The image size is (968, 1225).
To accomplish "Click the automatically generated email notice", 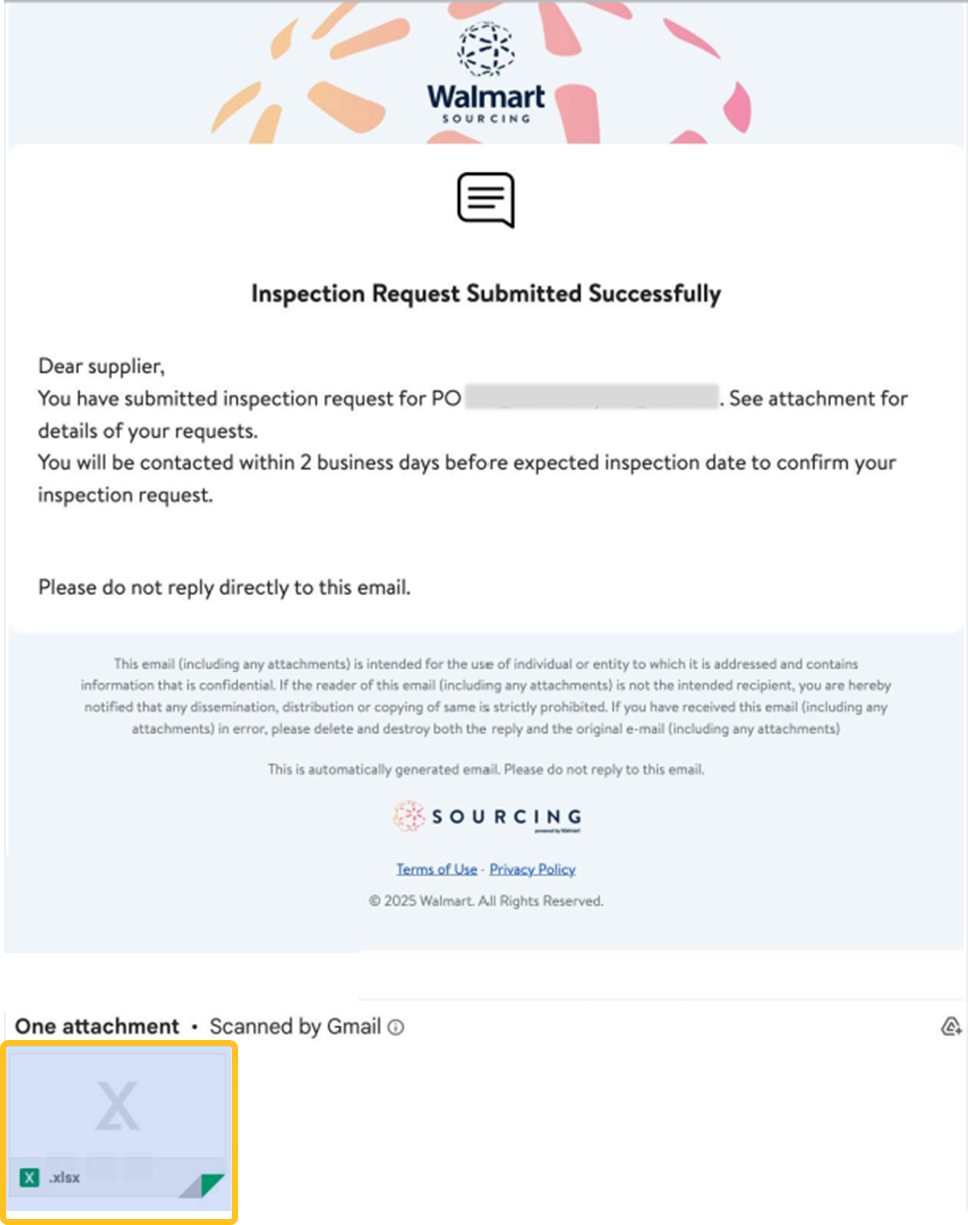I will tap(486, 770).
